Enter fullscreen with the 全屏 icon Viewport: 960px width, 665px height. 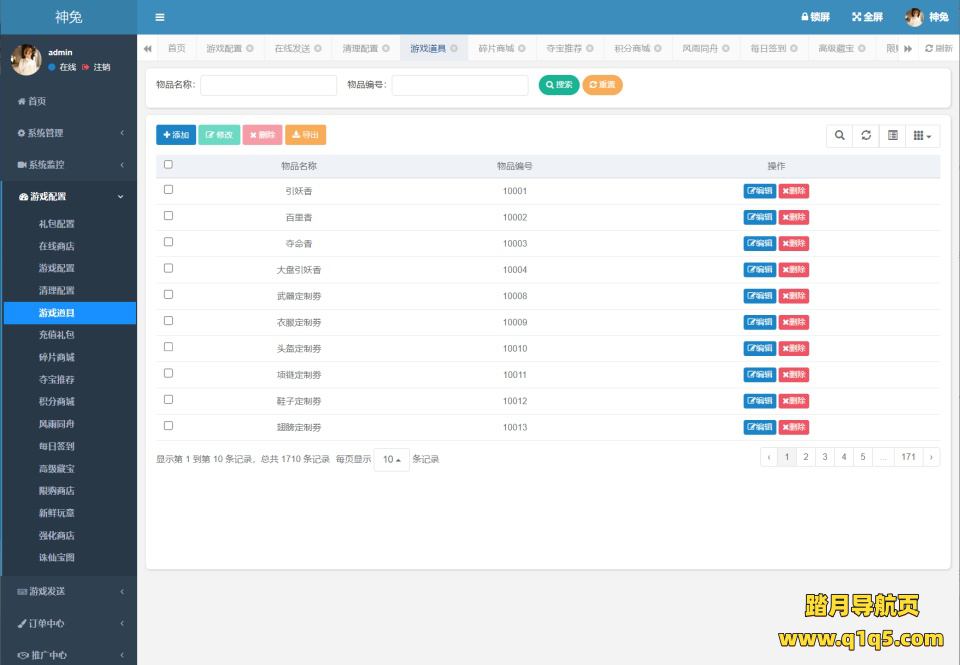pos(867,17)
